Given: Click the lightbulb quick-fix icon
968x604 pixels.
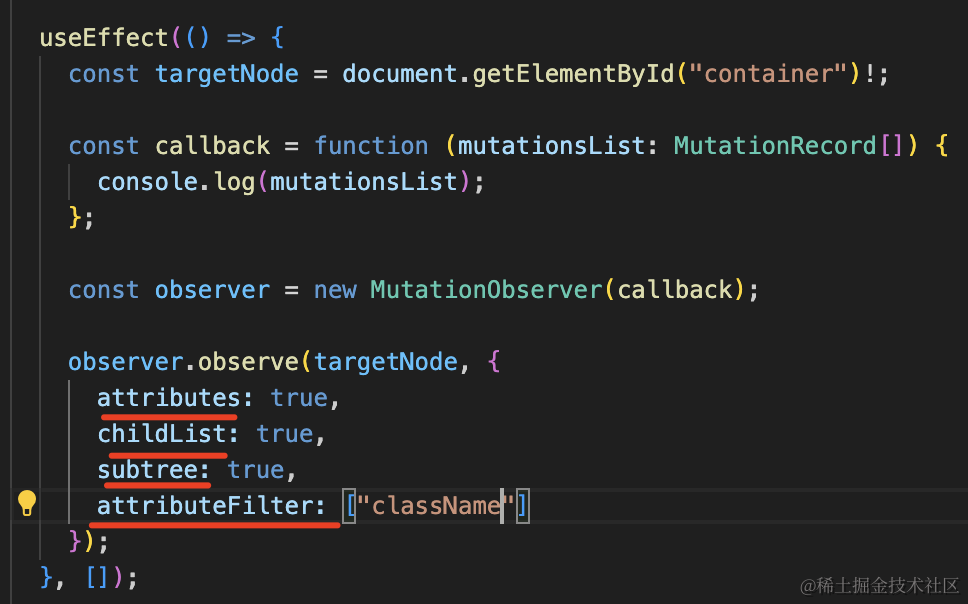Looking at the screenshot, I should click(x=27, y=503).
